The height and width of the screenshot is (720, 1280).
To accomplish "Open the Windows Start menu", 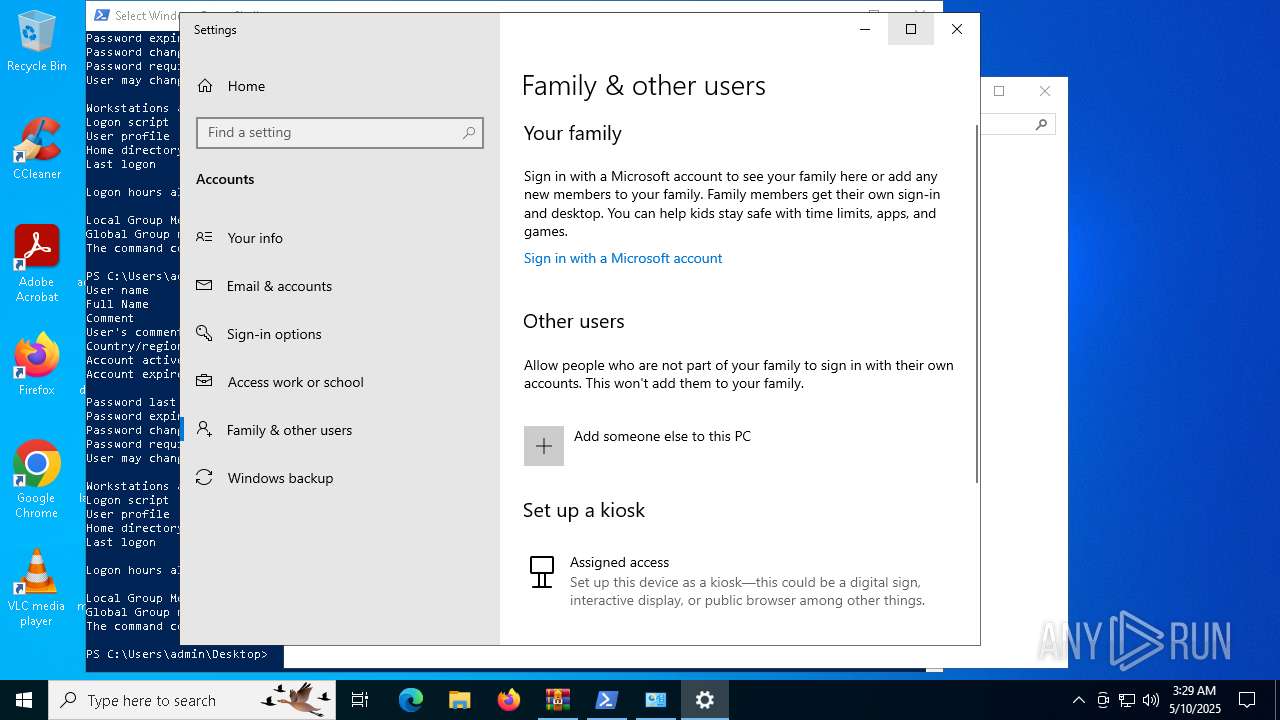I will click(24, 700).
